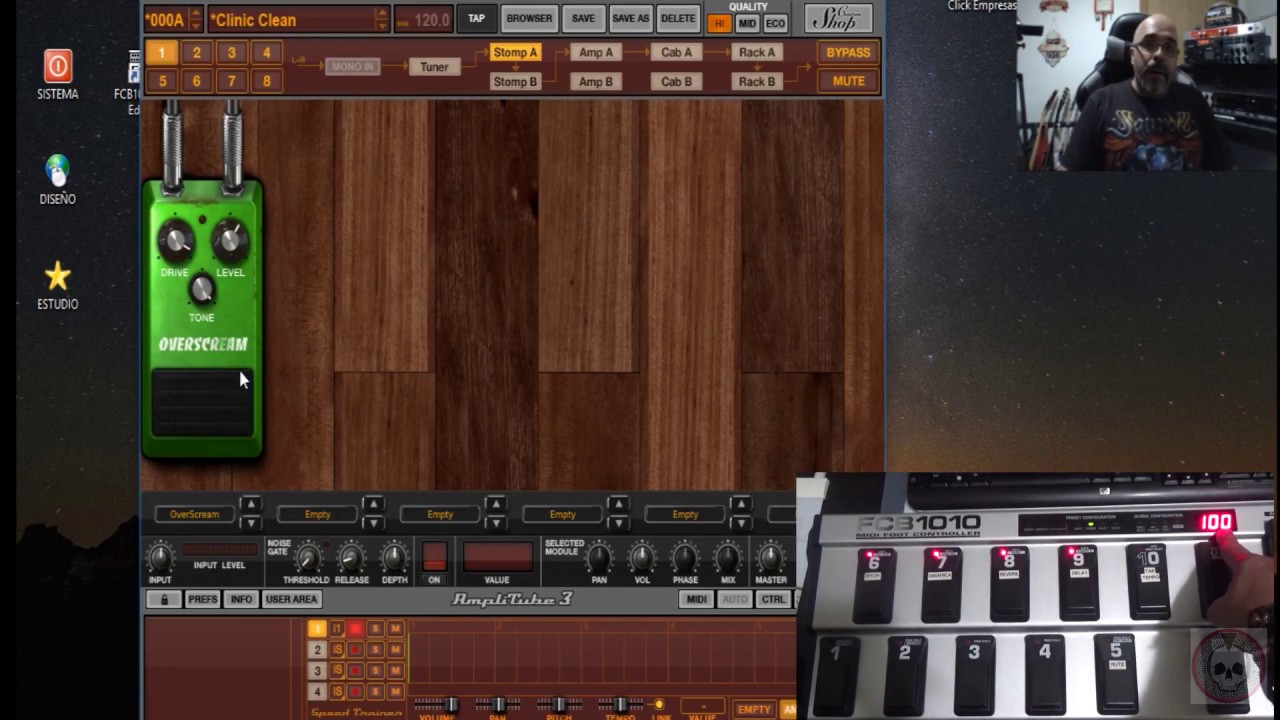The height and width of the screenshot is (720, 1280).
Task: Click the input icon on track 1
Action: click(337, 629)
